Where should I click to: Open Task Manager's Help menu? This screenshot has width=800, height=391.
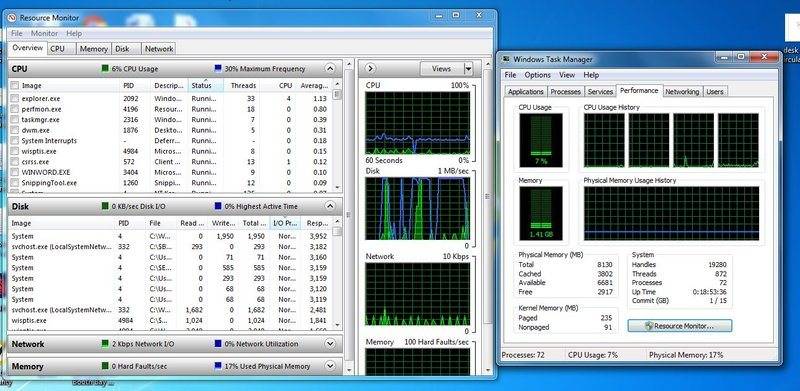pyautogui.click(x=591, y=75)
